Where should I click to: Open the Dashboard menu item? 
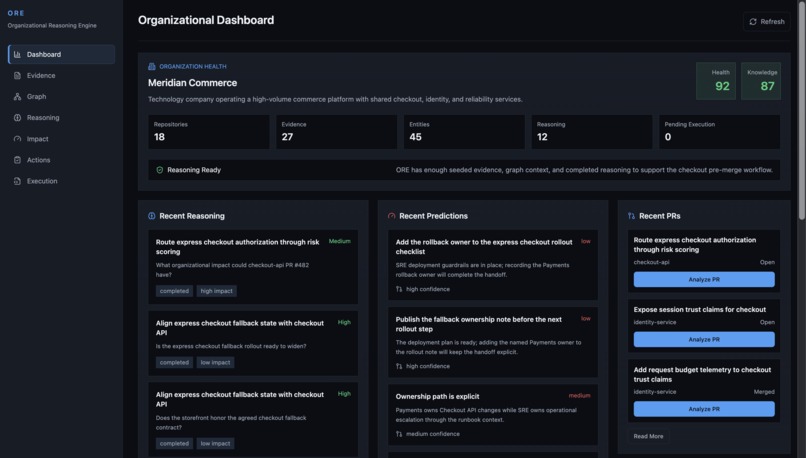(61, 54)
